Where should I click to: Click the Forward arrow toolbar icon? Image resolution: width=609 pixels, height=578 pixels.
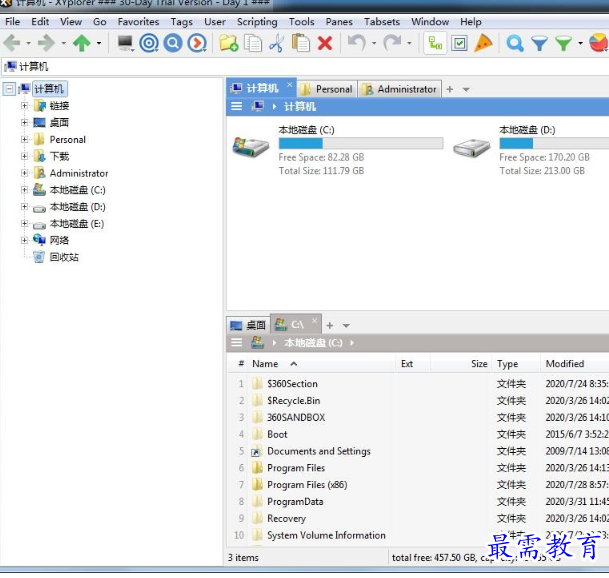coord(47,43)
